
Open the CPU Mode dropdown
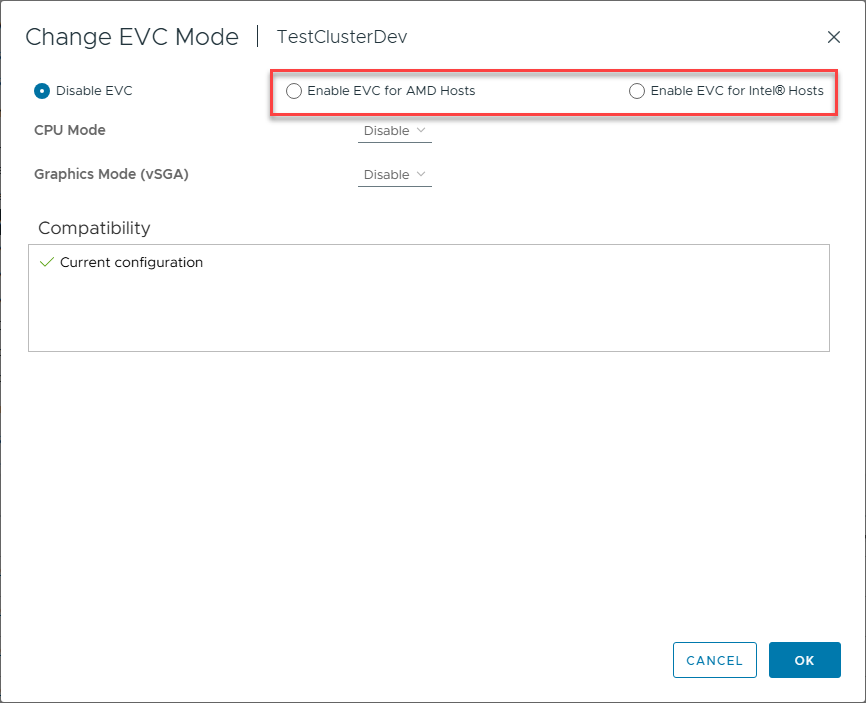394,131
